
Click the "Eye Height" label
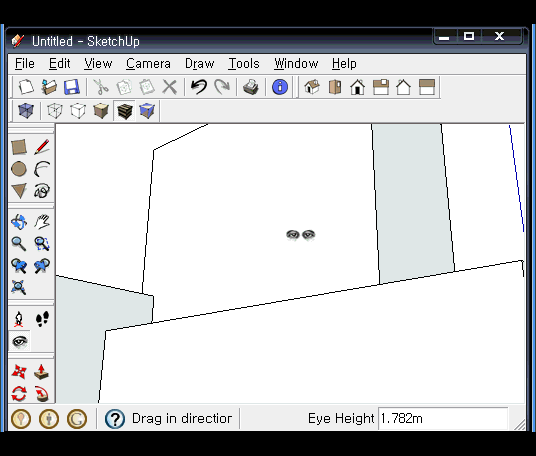pyautogui.click(x=341, y=418)
